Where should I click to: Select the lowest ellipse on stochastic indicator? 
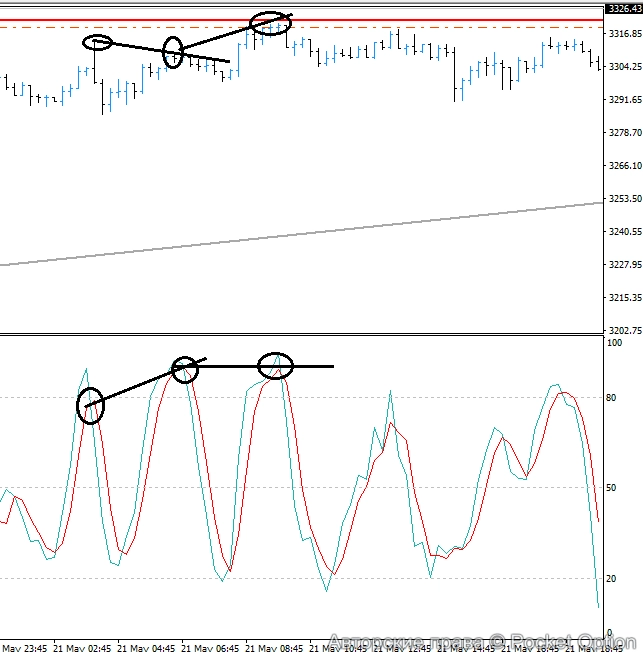coord(90,405)
